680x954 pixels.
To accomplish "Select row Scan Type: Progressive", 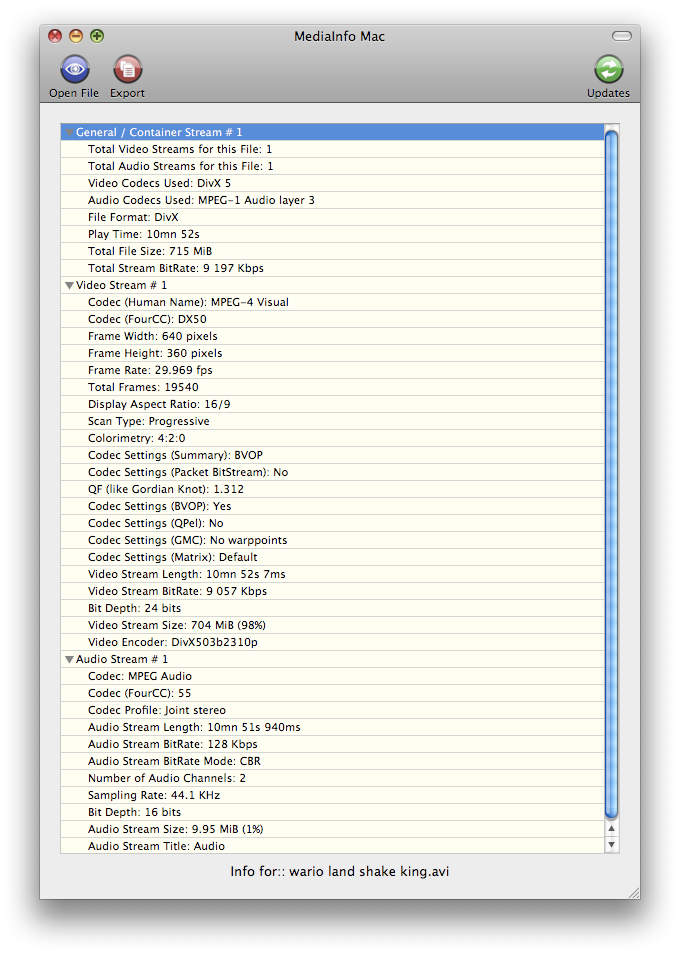I will pos(332,422).
